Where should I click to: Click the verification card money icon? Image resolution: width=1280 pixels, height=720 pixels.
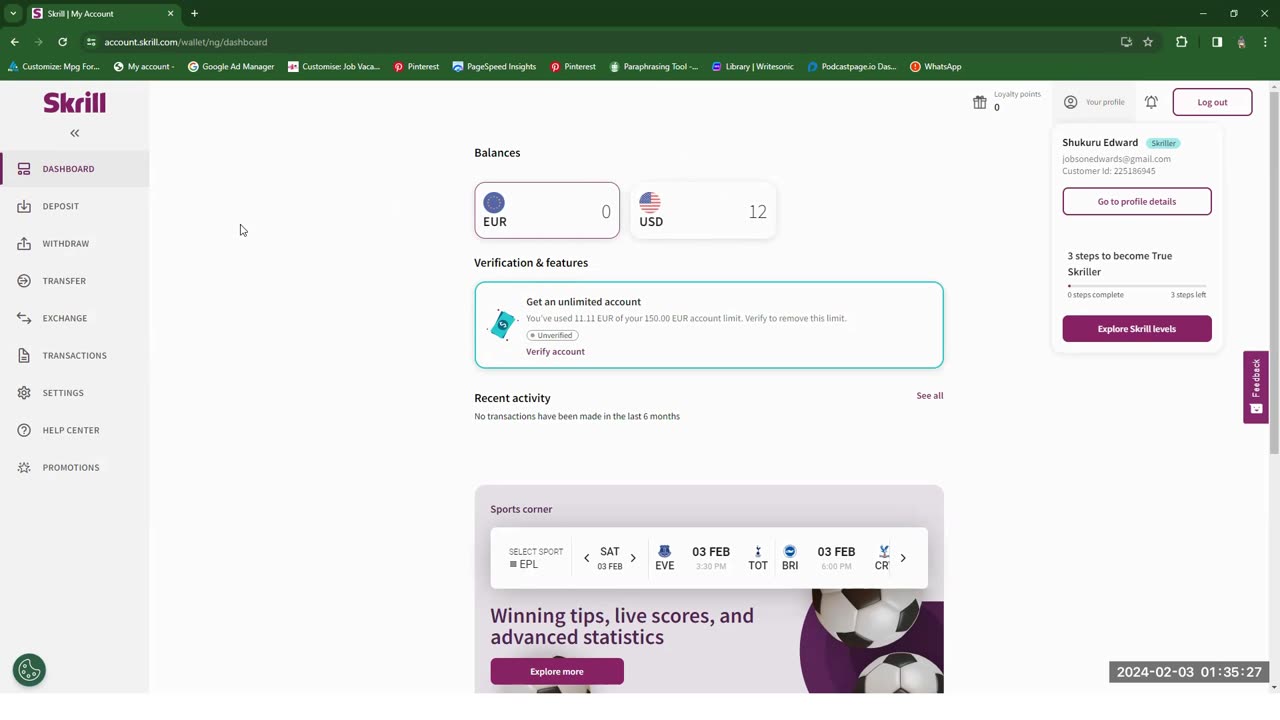click(x=503, y=324)
